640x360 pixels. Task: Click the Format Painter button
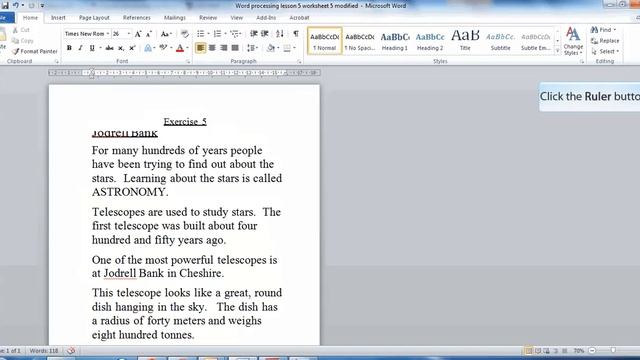[35, 51]
